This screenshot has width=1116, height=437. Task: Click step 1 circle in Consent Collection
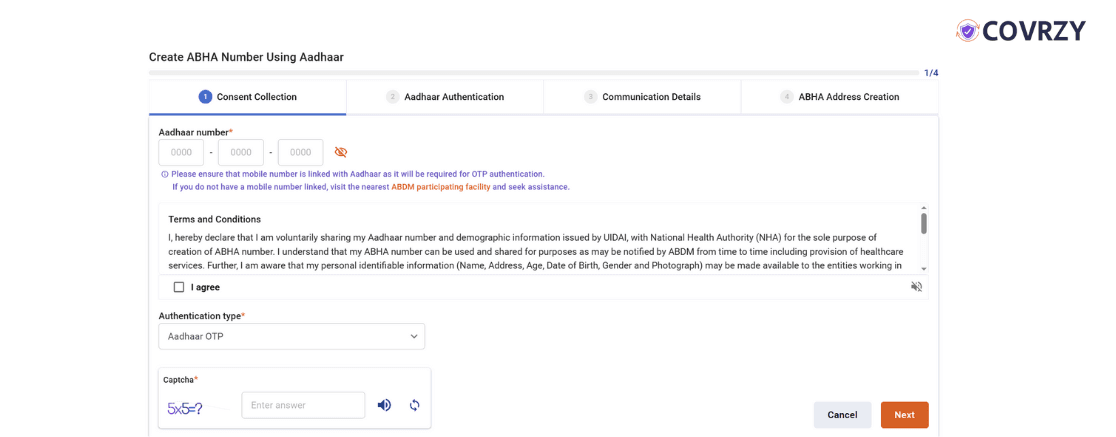click(x=205, y=97)
